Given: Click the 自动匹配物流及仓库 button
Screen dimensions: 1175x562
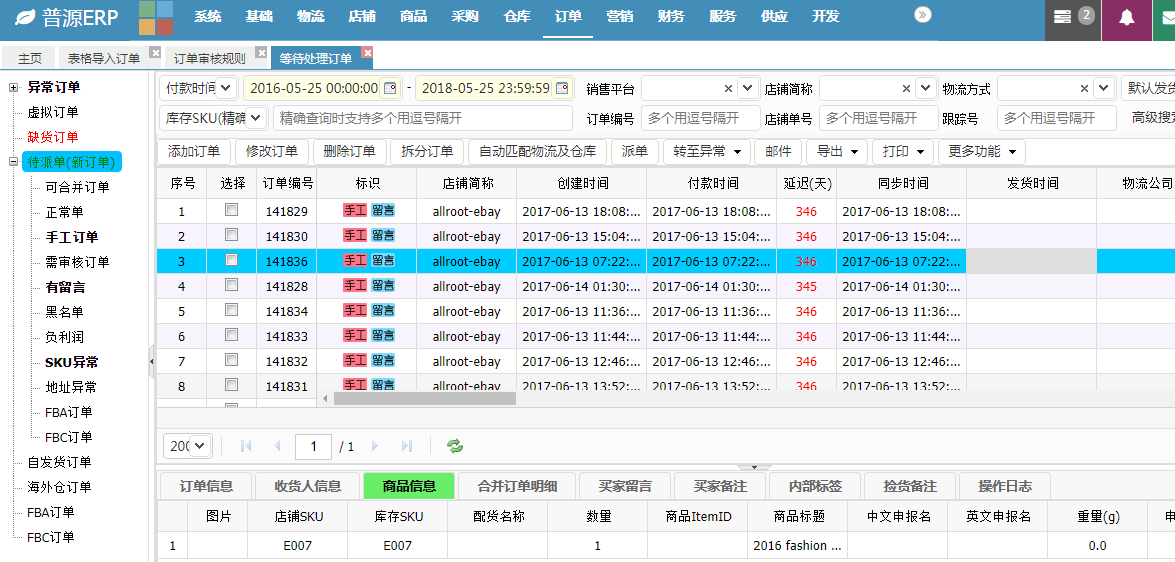Looking at the screenshot, I should coord(537,151).
